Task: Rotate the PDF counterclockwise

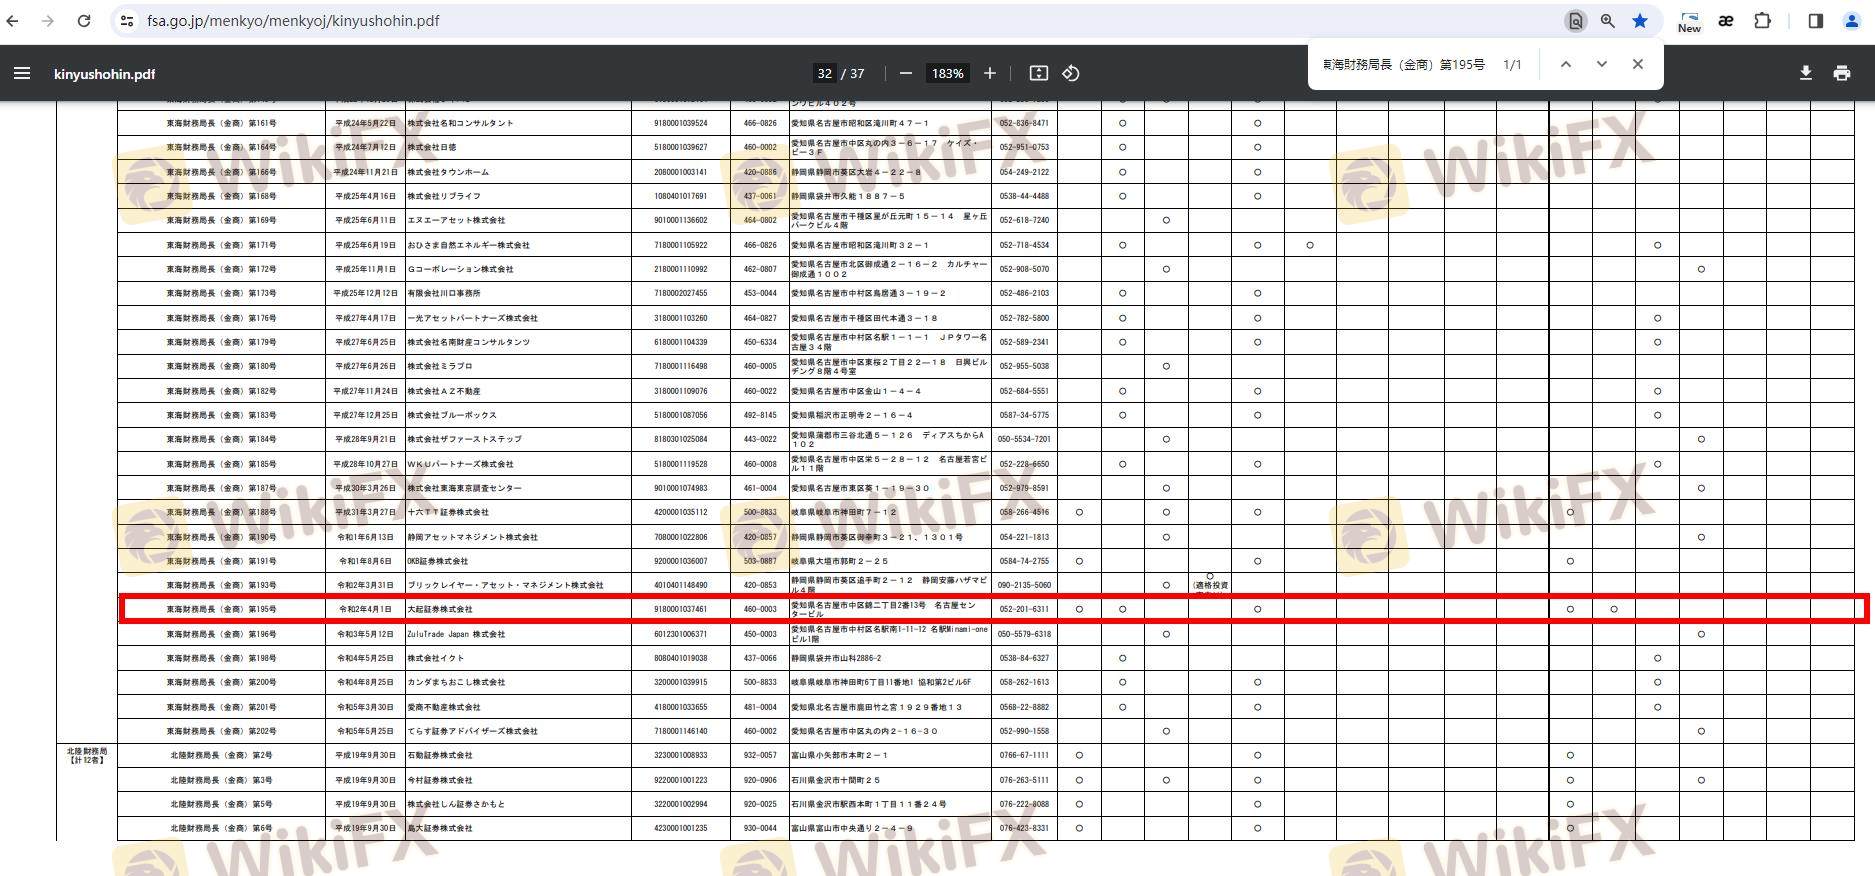Action: (x=1071, y=73)
